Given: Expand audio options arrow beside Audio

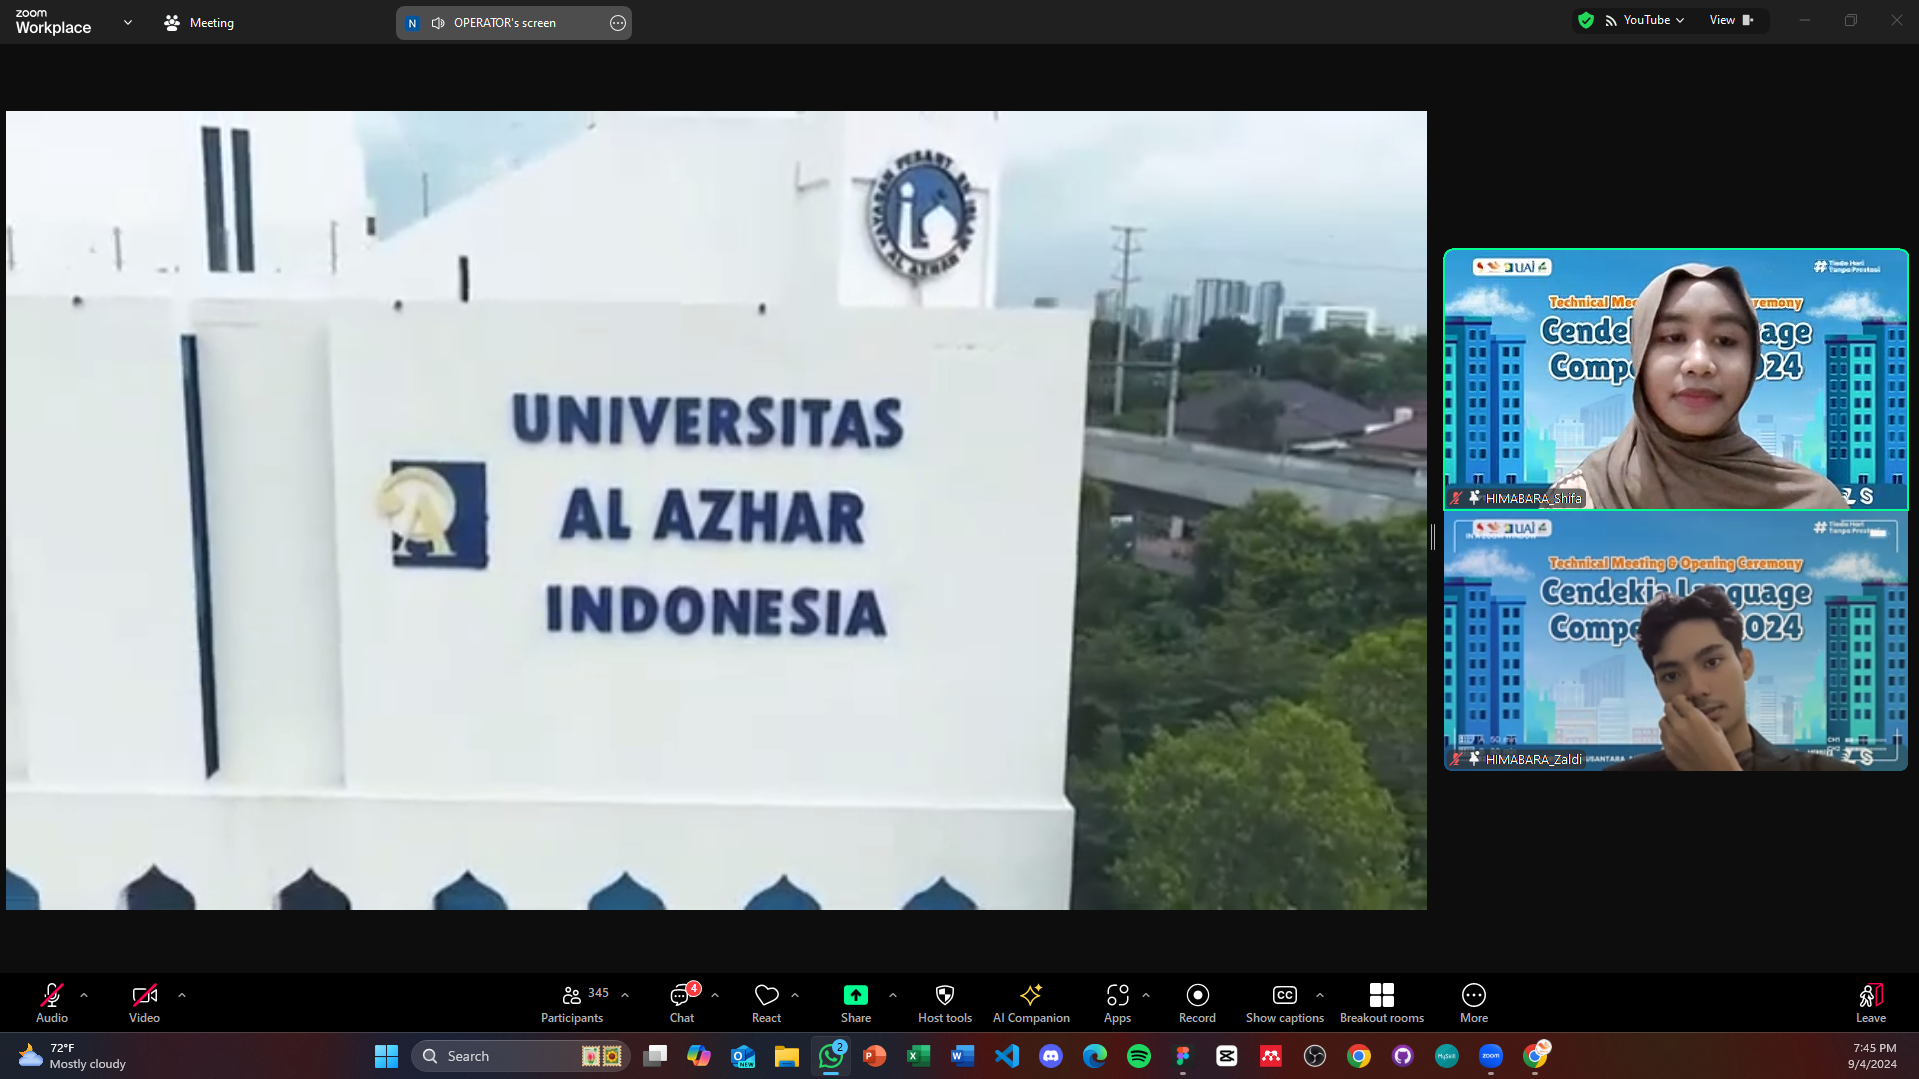Looking at the screenshot, I should click(84, 995).
